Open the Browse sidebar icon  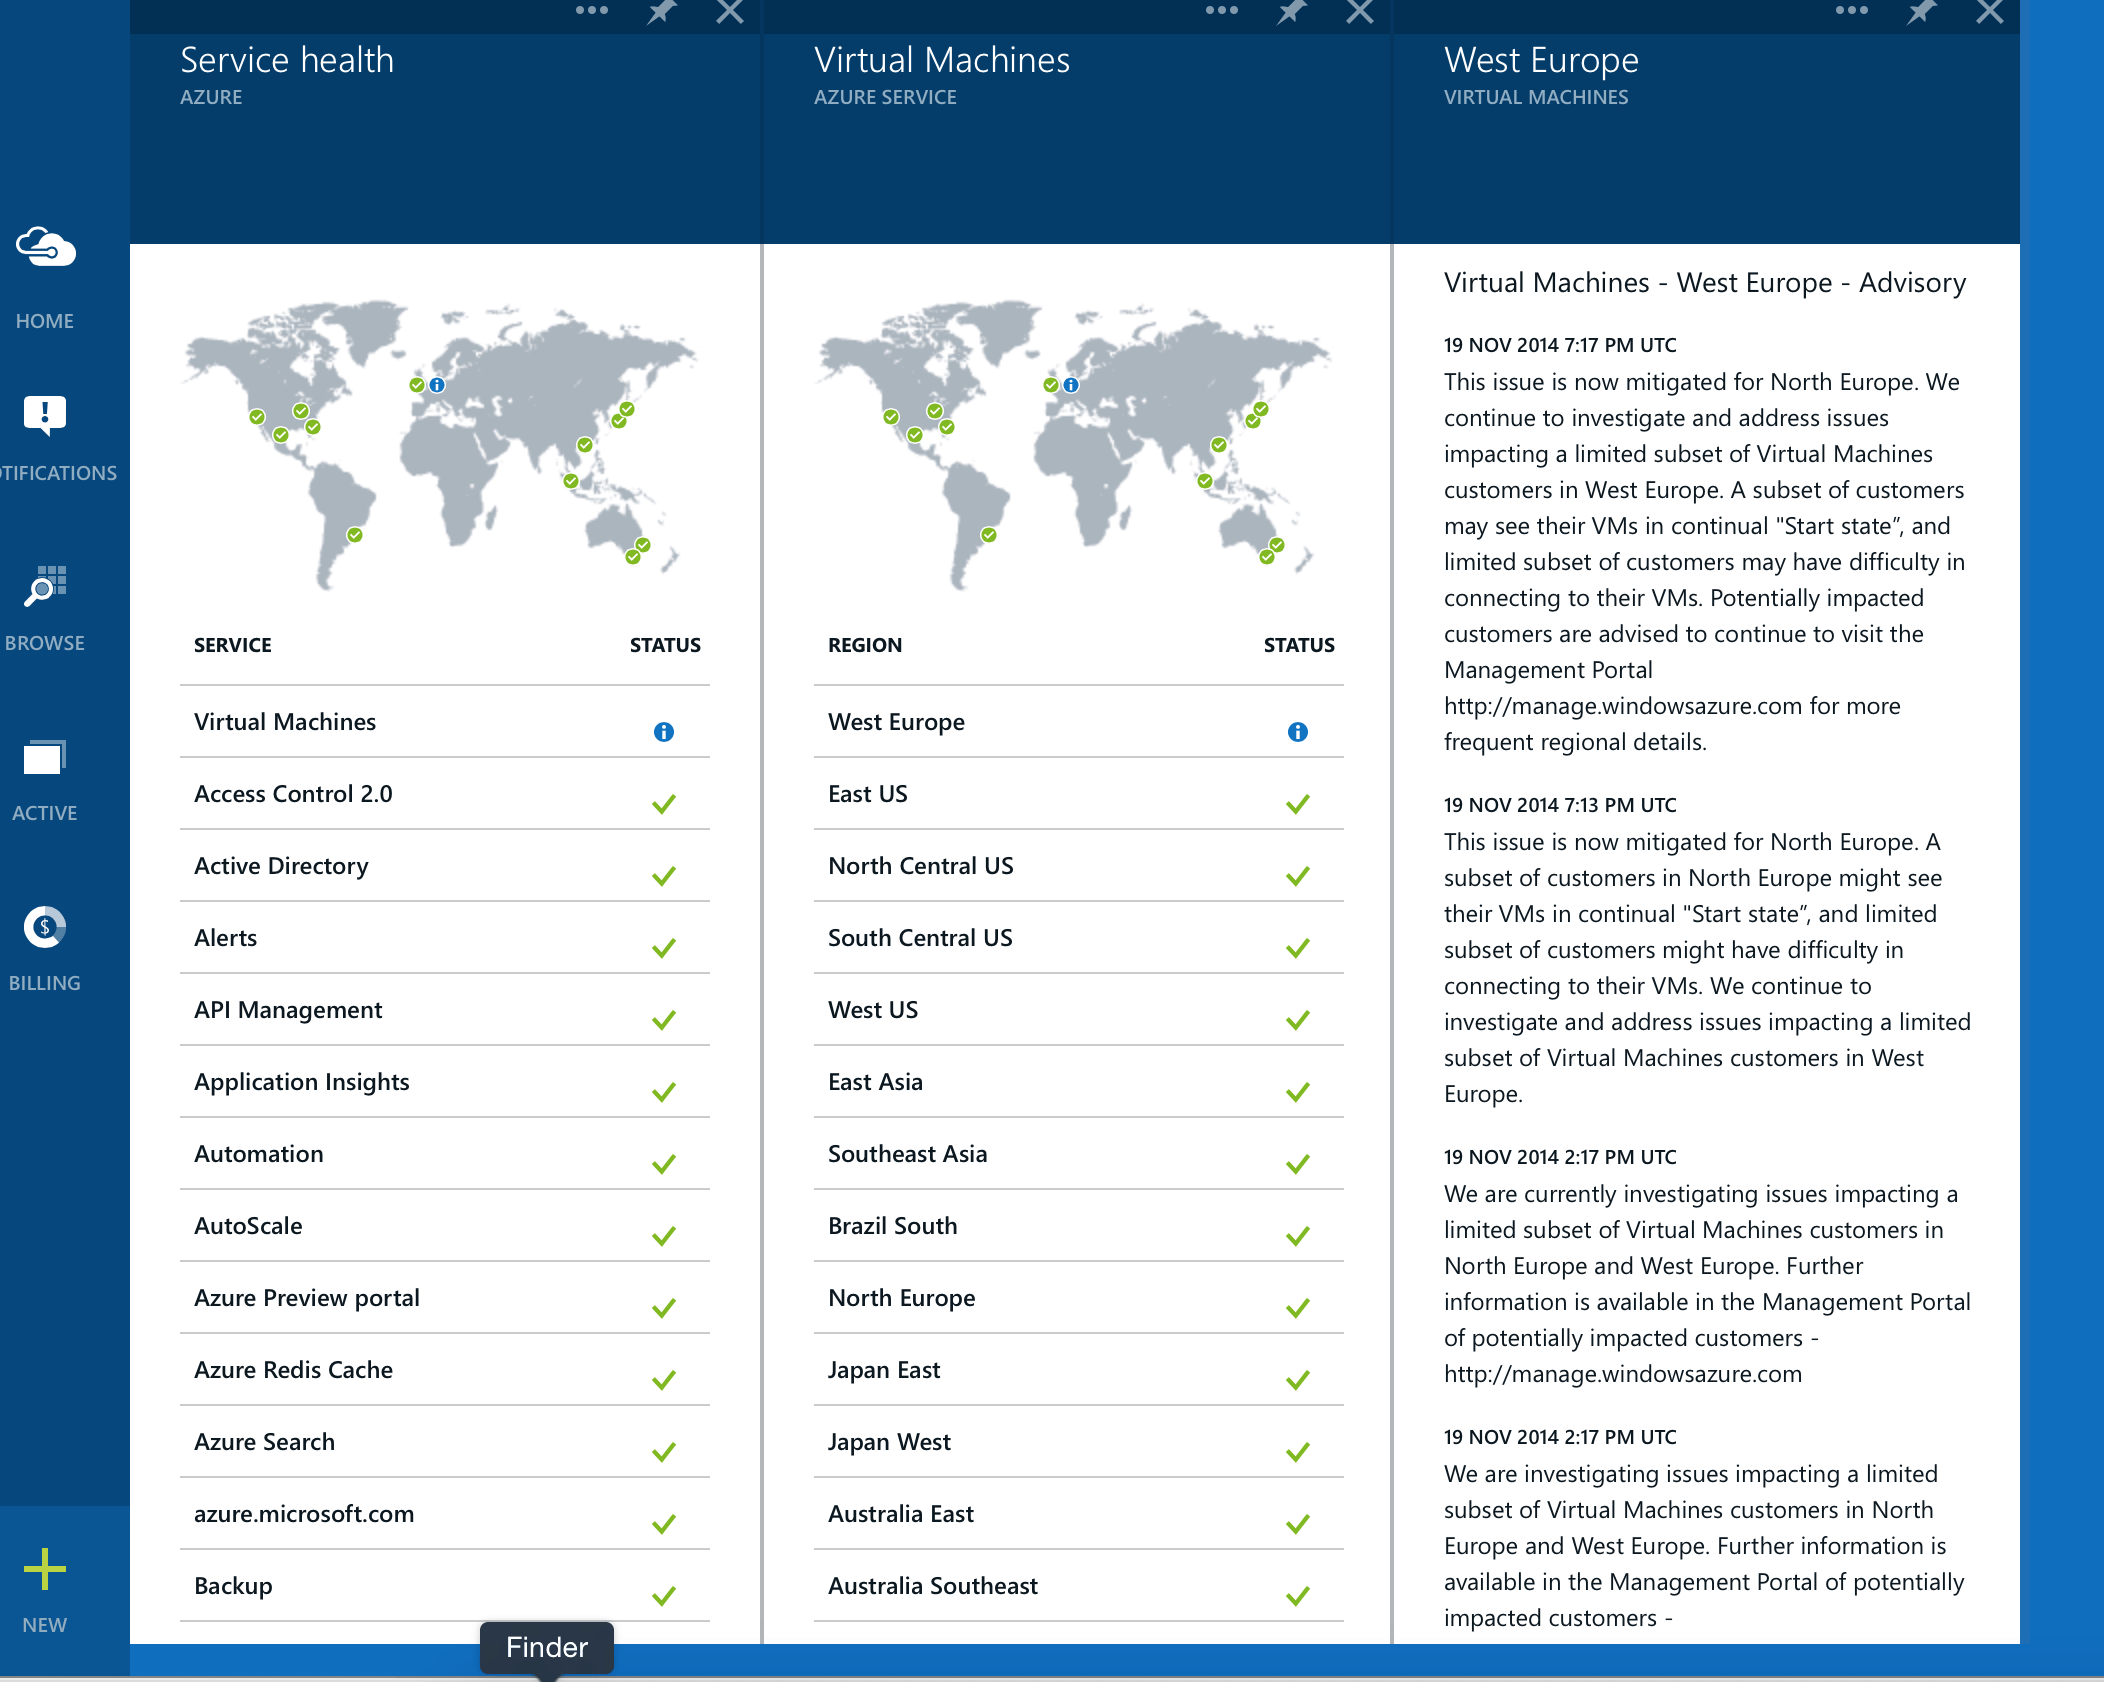coord(45,586)
